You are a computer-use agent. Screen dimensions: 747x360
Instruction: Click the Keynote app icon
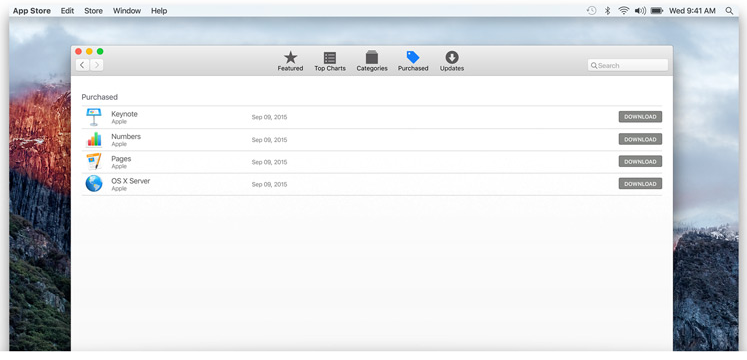point(93,117)
